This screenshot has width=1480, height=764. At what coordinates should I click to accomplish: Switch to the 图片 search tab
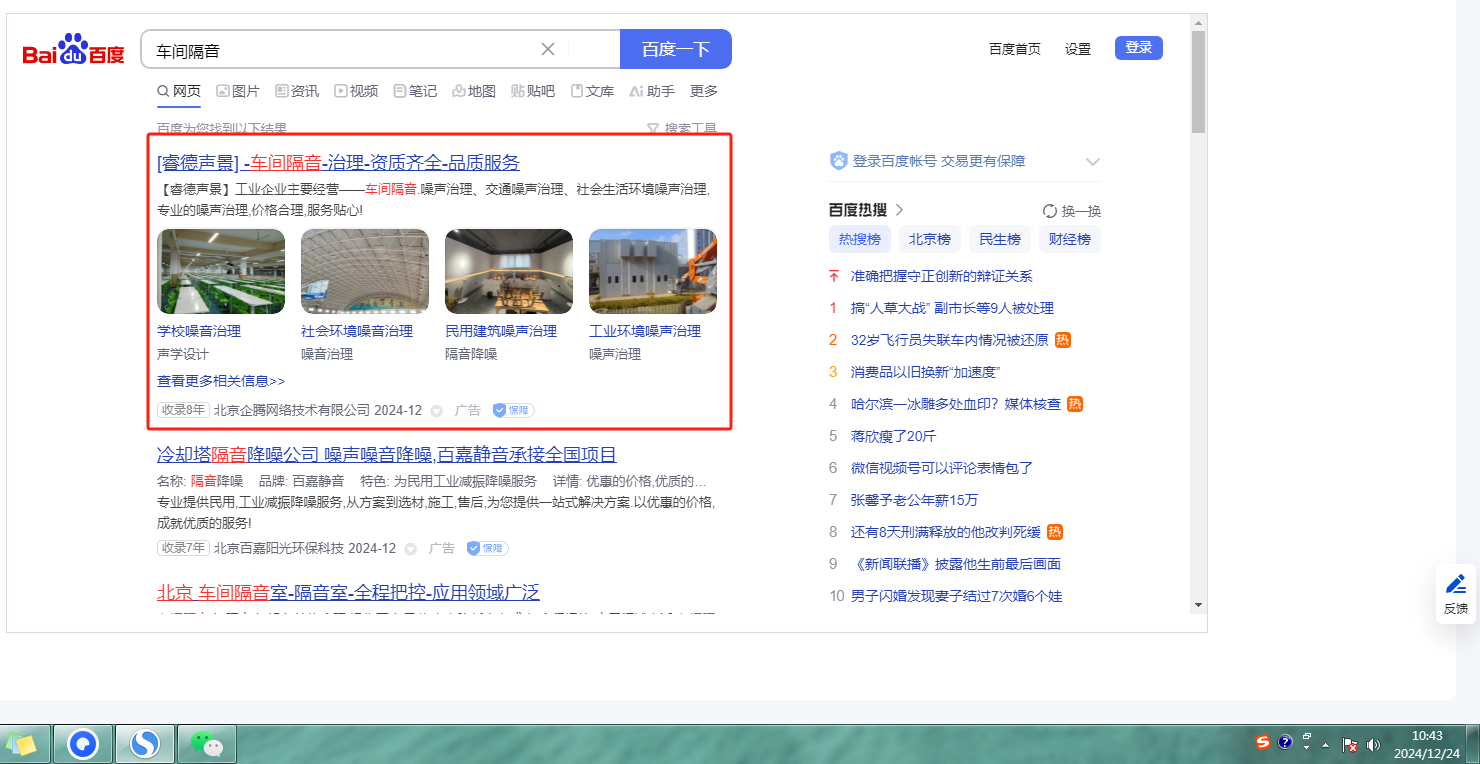tap(238, 91)
